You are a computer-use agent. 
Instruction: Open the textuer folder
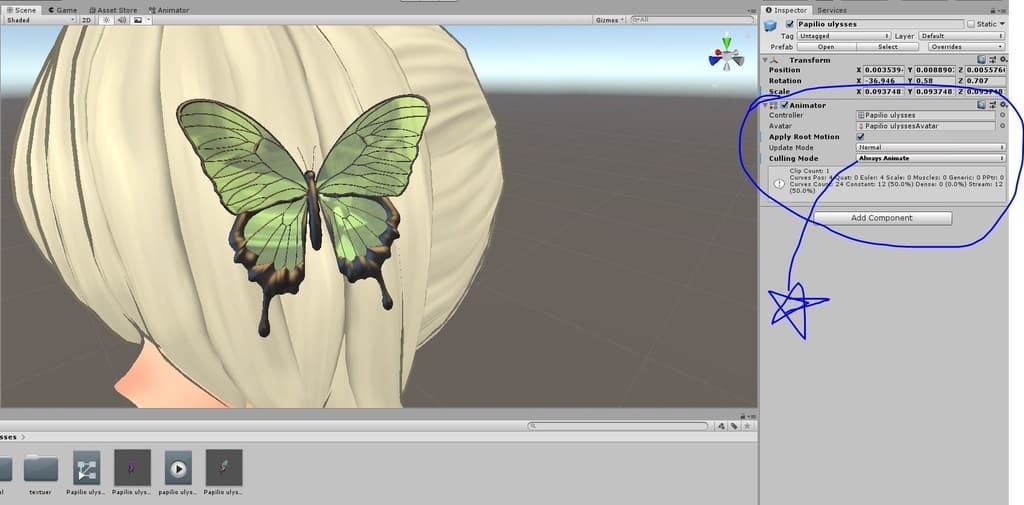[40, 468]
